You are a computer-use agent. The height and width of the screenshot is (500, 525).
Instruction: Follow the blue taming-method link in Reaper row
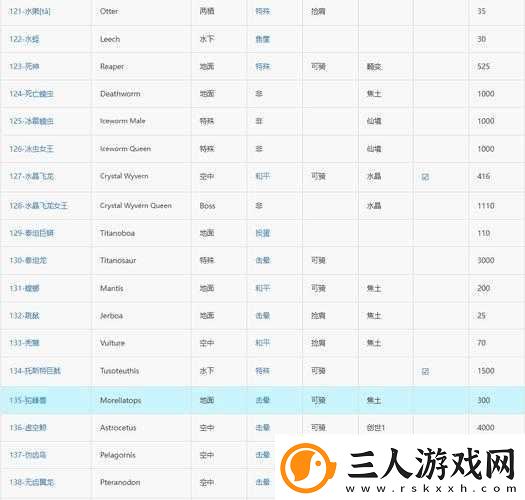tap(262, 67)
